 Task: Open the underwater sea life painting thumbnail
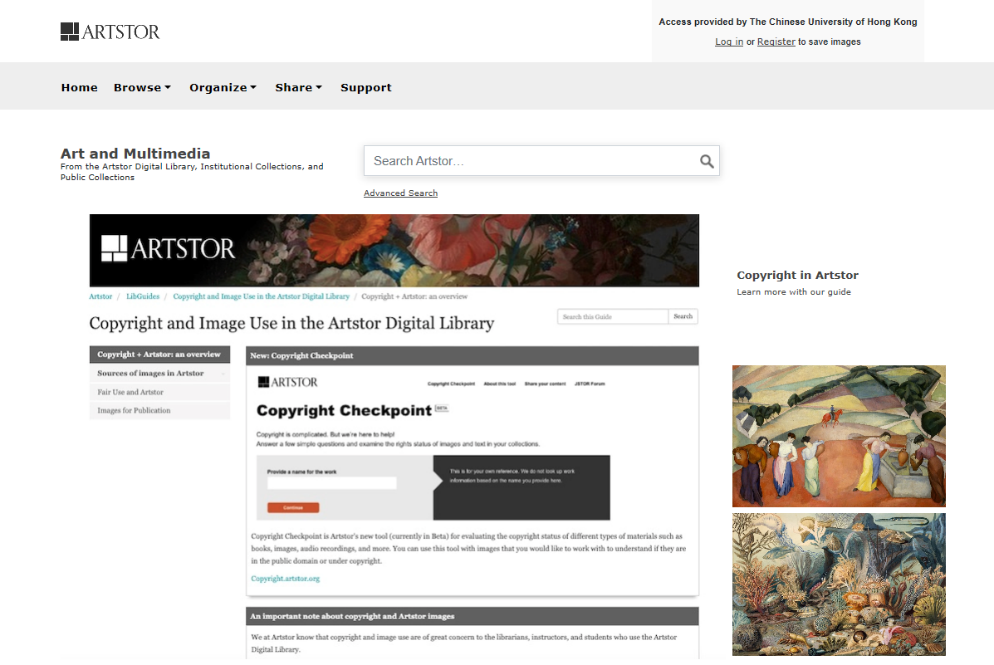click(839, 584)
